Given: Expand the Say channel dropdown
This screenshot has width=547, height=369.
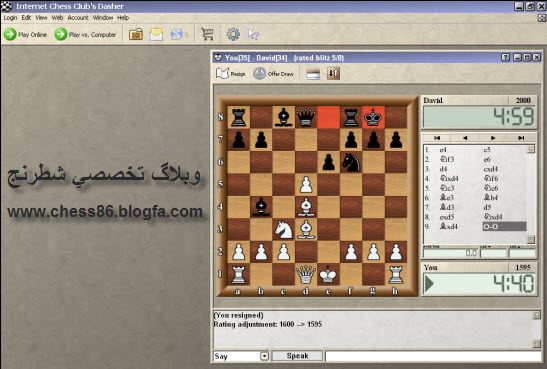Looking at the screenshot, I should [265, 356].
